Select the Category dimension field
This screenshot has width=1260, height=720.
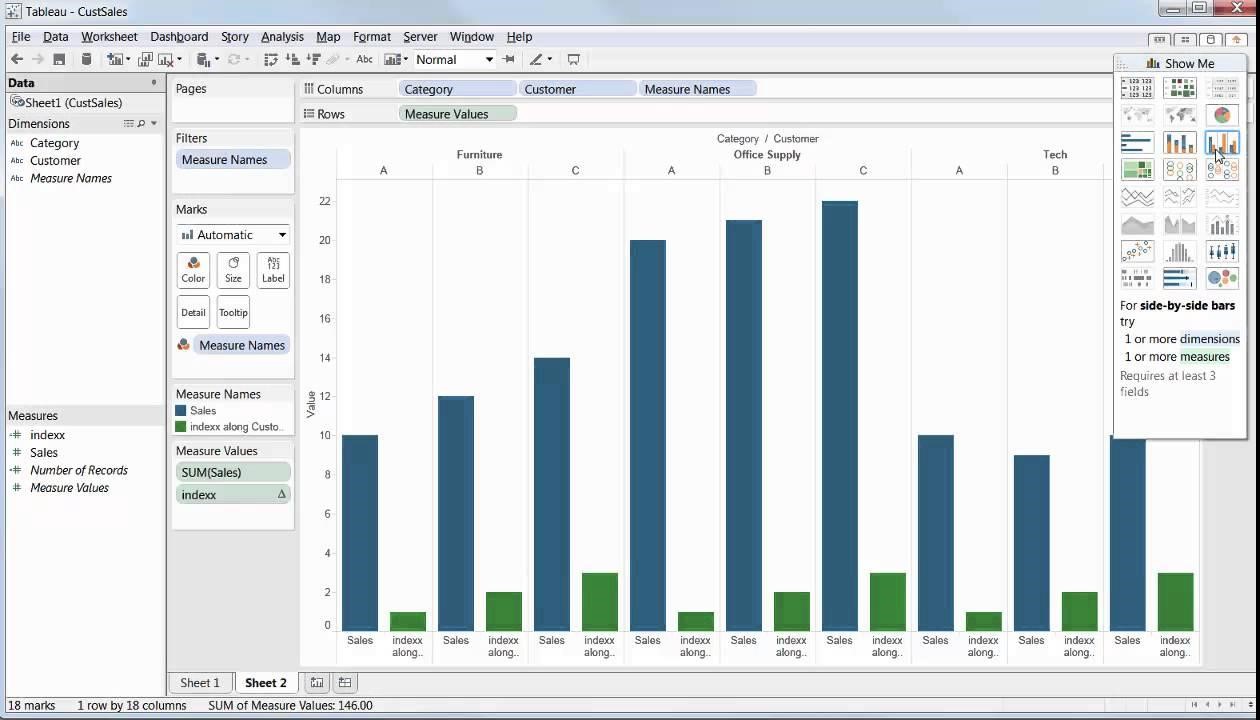coord(54,143)
